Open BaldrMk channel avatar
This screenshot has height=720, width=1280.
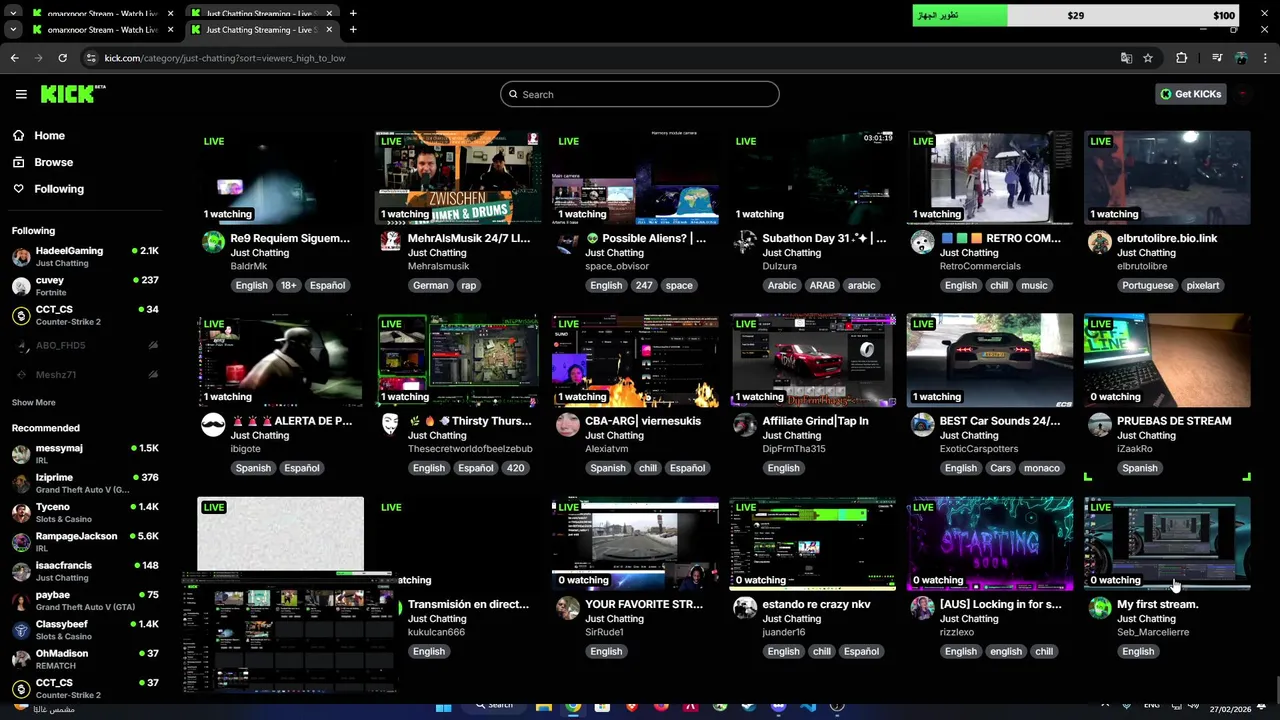pos(213,242)
